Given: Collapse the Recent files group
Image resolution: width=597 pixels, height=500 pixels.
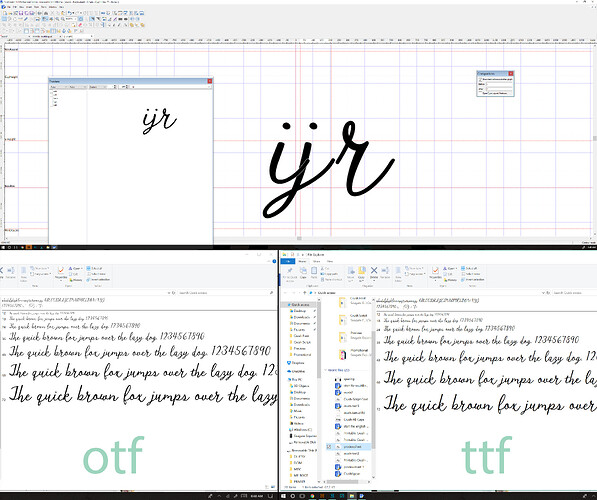Looking at the screenshot, I should pyautogui.click(x=326, y=370).
